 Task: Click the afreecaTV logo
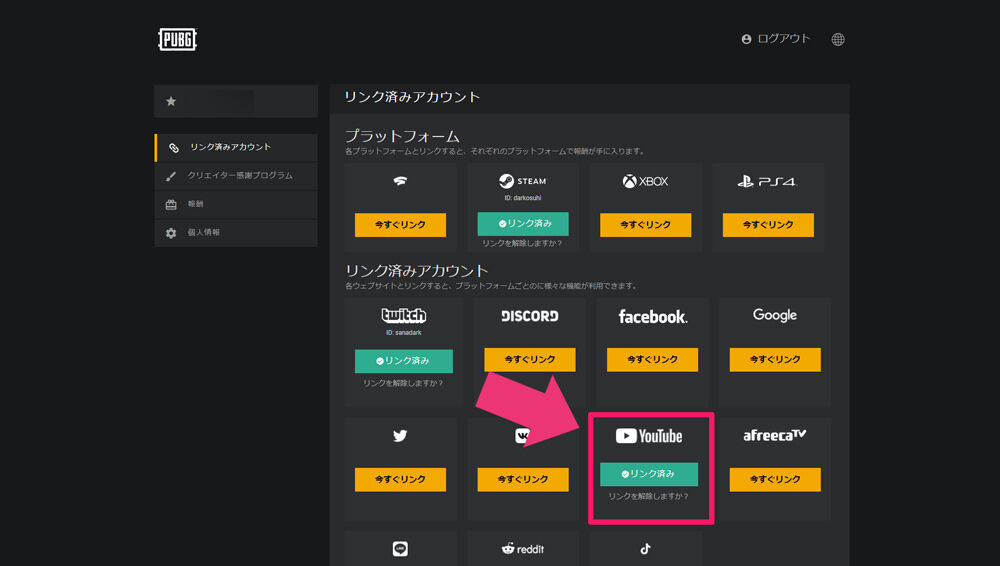775,435
